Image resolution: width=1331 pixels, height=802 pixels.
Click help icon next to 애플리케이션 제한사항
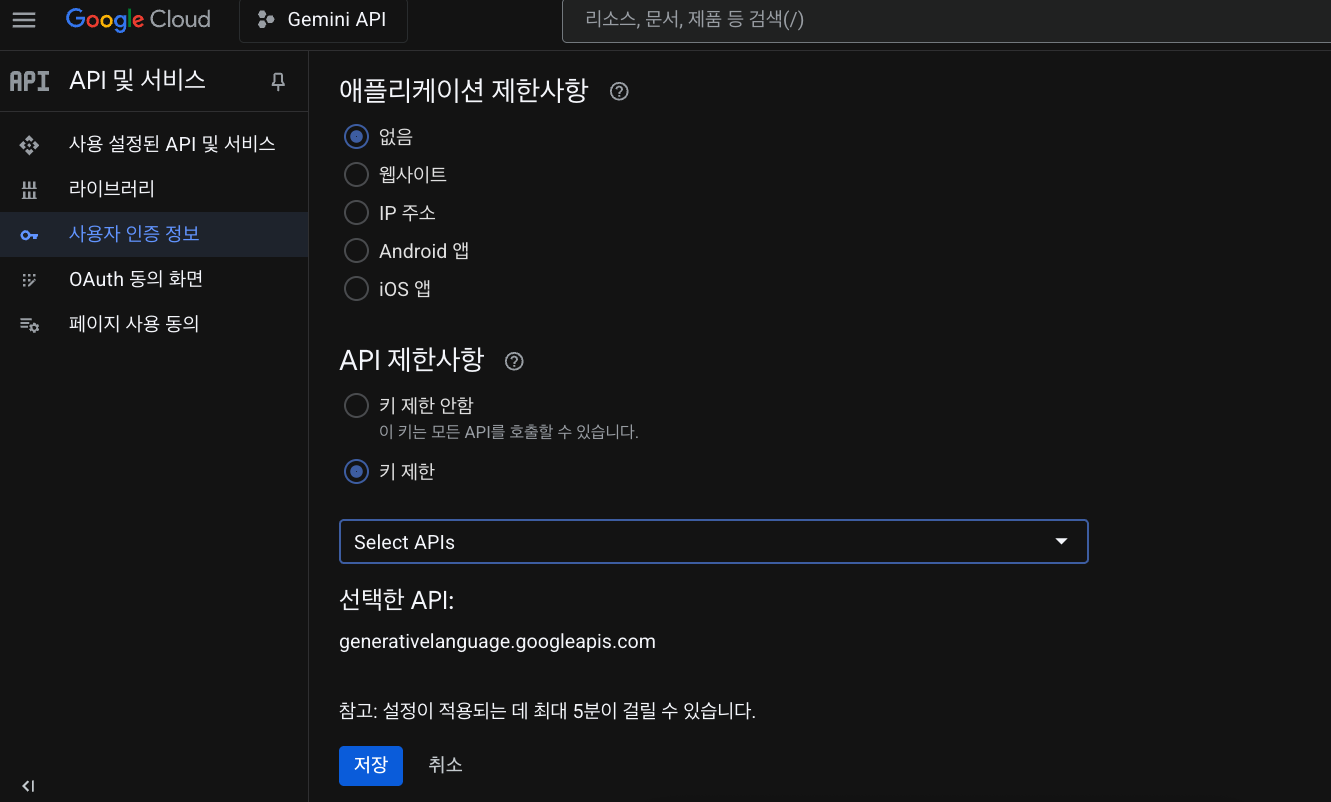pyautogui.click(x=619, y=92)
